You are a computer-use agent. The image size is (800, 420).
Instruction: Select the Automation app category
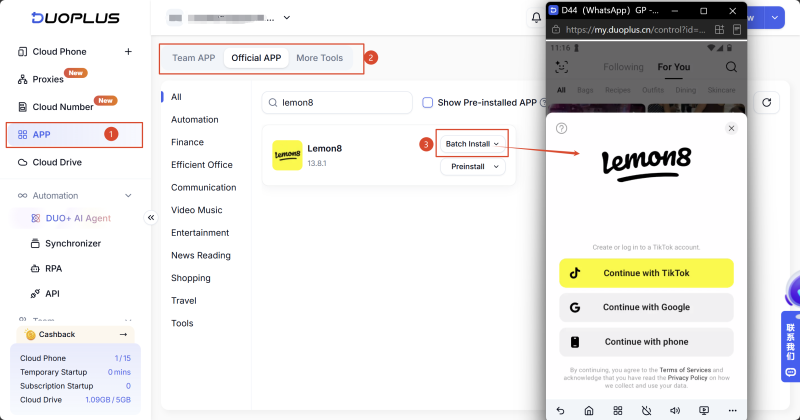[x=194, y=119]
